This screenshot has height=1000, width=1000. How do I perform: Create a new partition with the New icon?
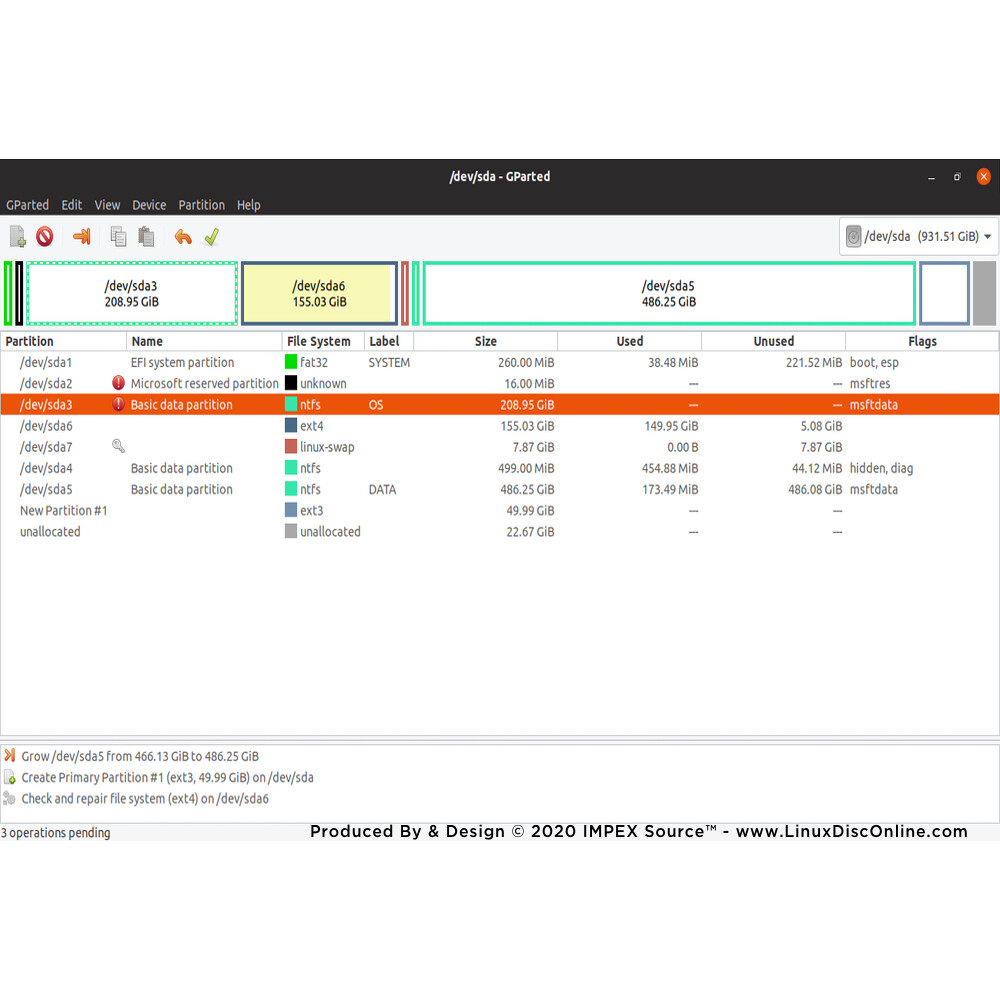[16, 236]
